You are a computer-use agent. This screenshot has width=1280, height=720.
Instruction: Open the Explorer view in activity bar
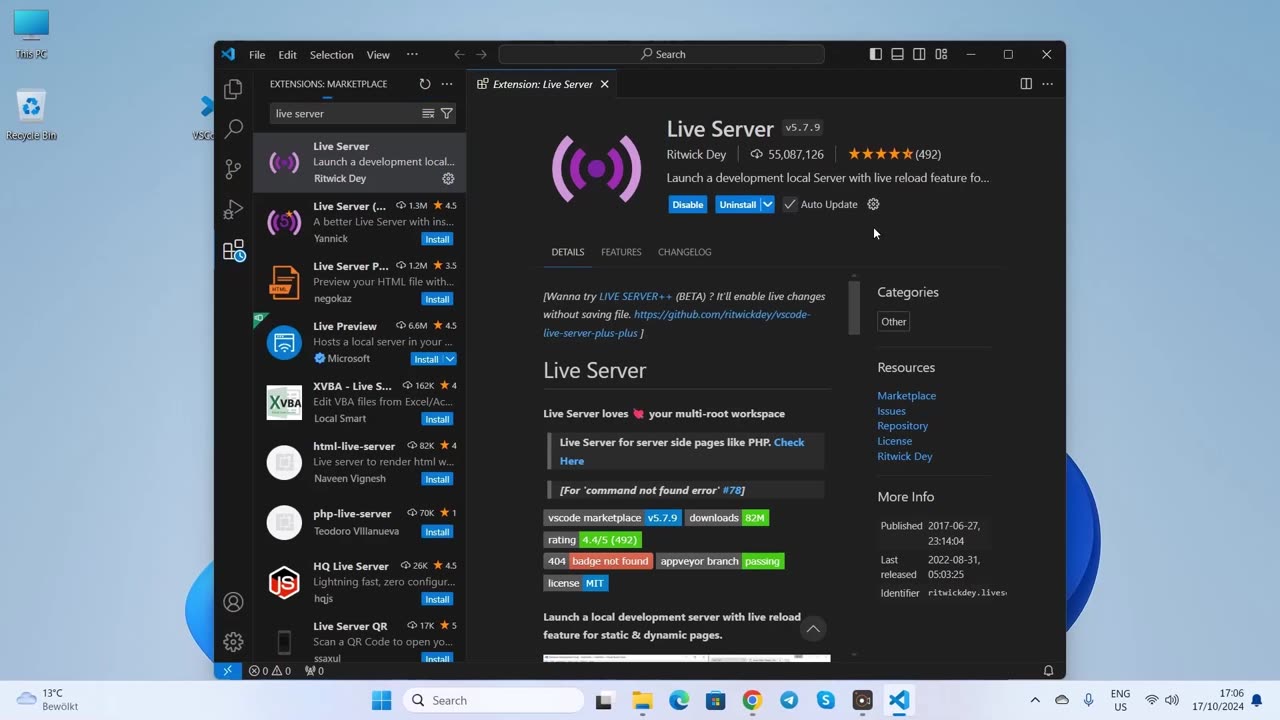(233, 89)
